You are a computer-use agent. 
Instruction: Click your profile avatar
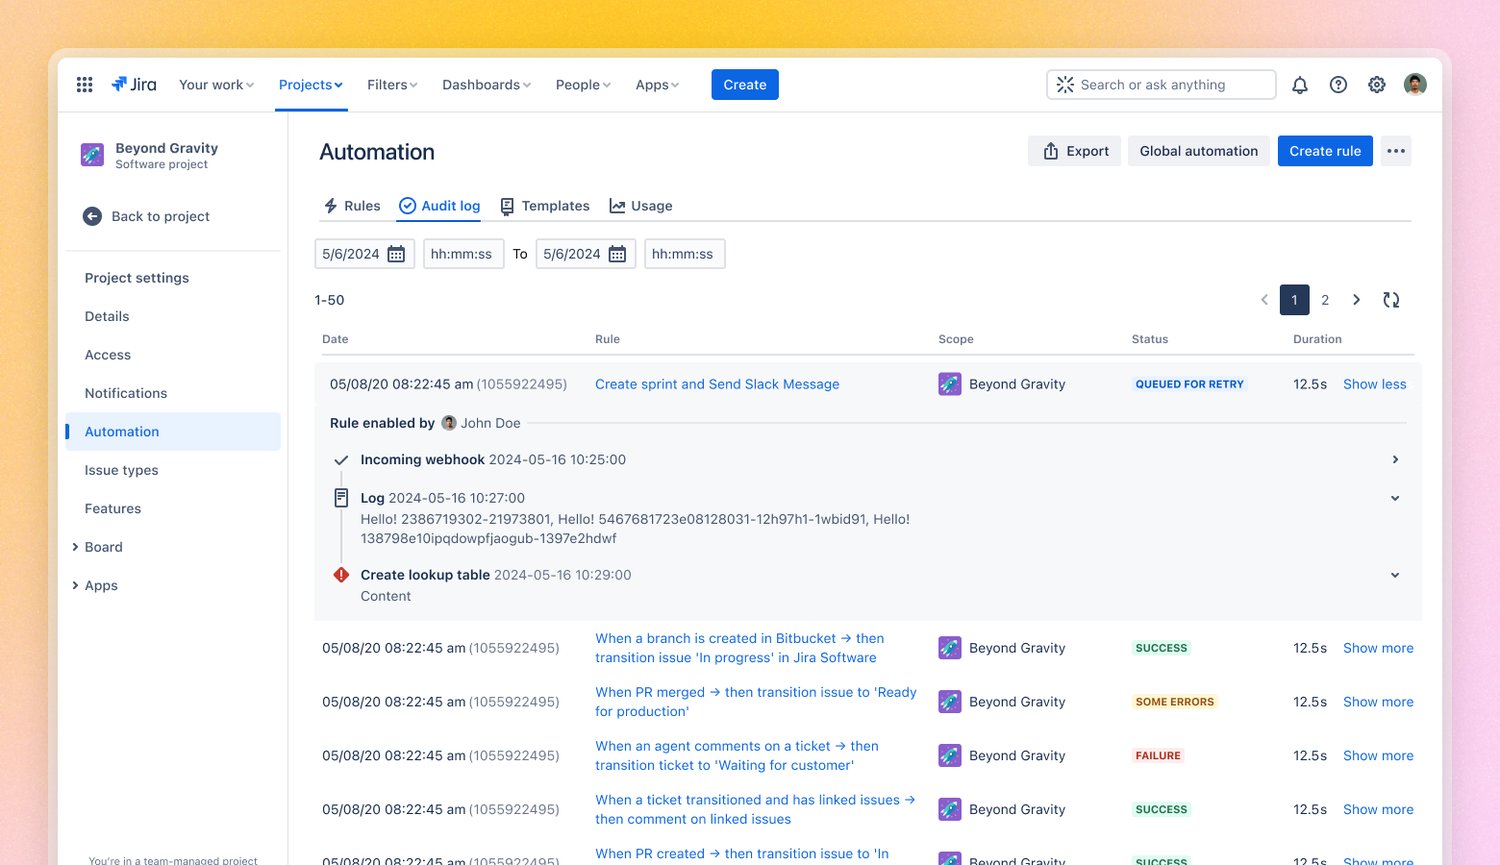click(x=1415, y=84)
